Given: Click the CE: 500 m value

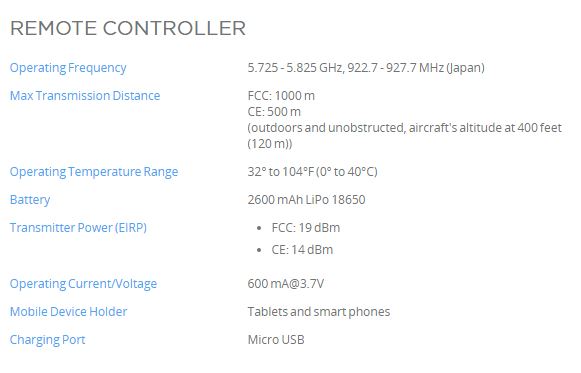Looking at the screenshot, I should (274, 111).
